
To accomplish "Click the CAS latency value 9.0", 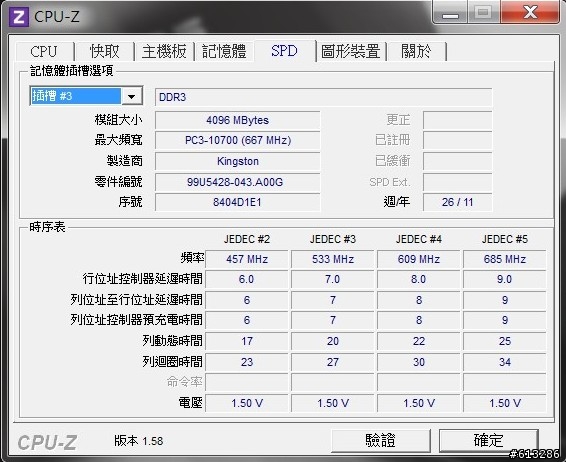I will [x=505, y=279].
